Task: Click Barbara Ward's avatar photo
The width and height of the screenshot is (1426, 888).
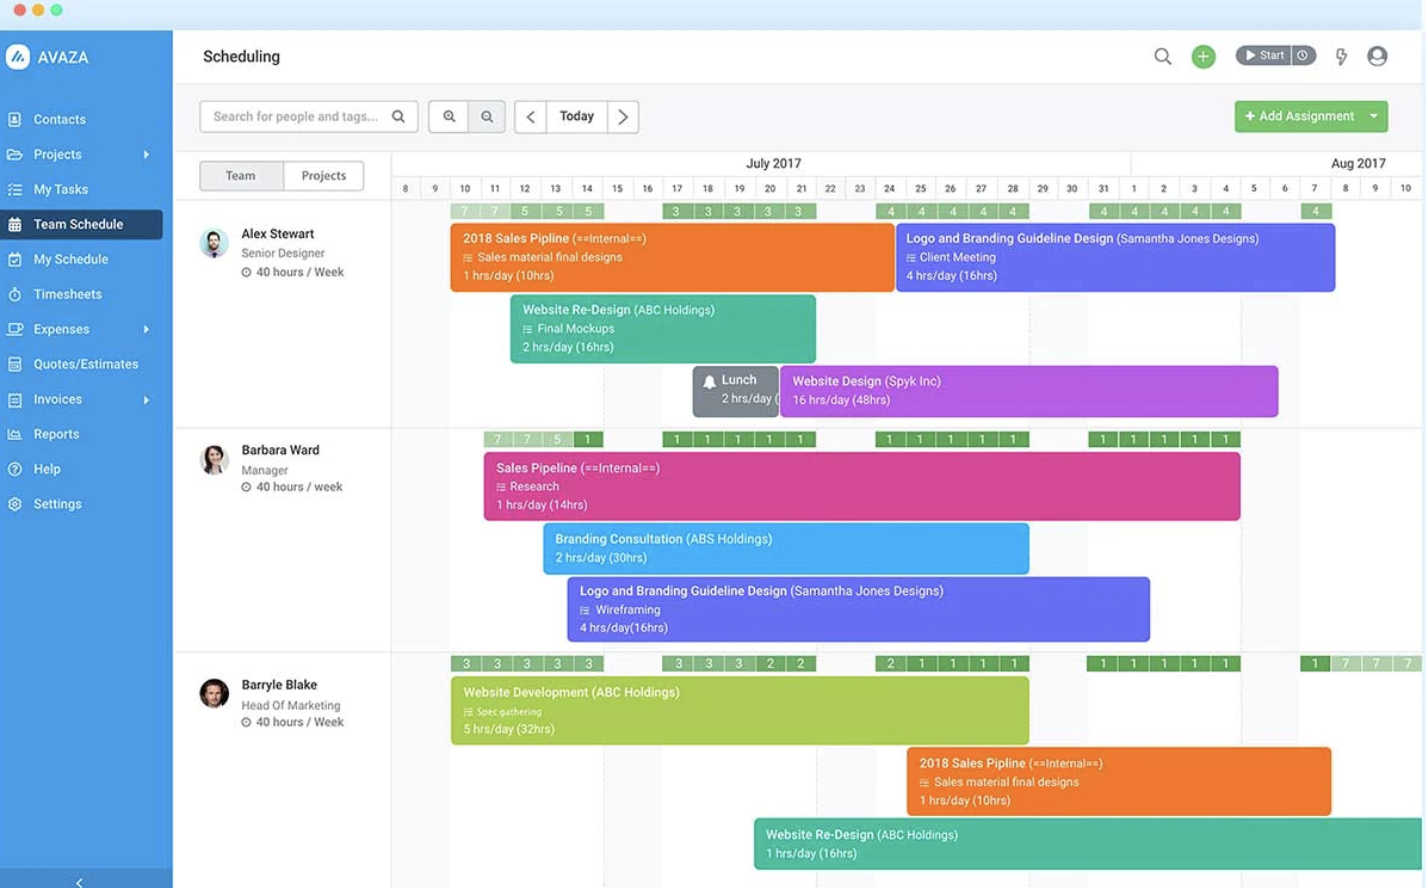Action: (214, 459)
